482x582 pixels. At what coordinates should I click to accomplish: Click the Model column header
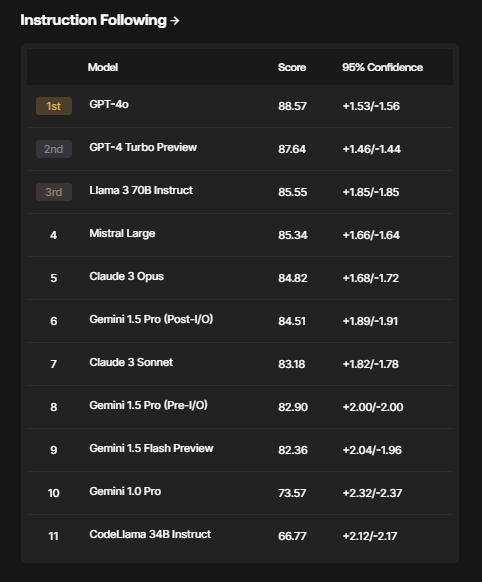pyautogui.click(x=103, y=67)
